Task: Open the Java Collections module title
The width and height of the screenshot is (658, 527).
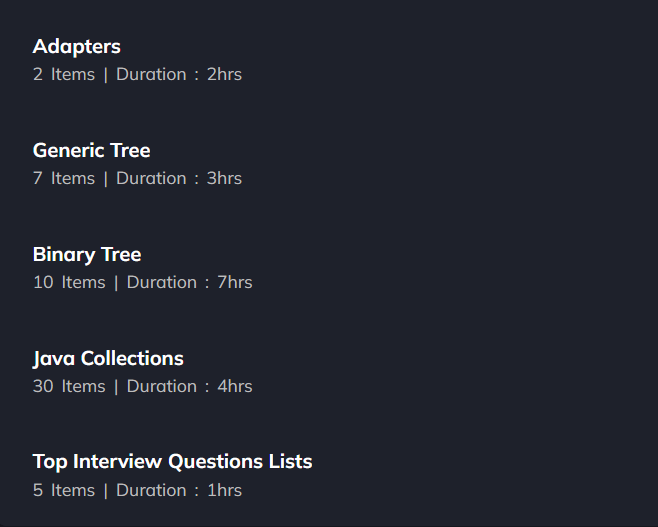Action: [x=108, y=359]
